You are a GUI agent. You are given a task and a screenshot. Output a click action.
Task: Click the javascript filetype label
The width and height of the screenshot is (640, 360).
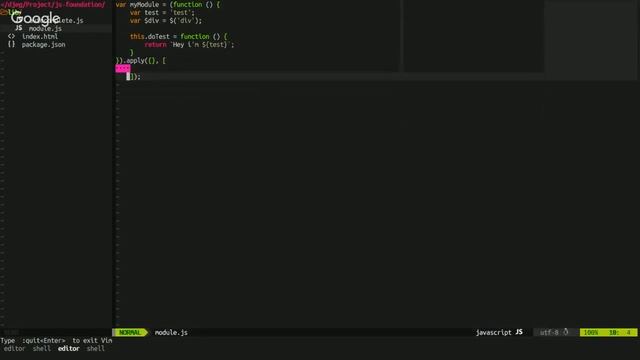493,333
